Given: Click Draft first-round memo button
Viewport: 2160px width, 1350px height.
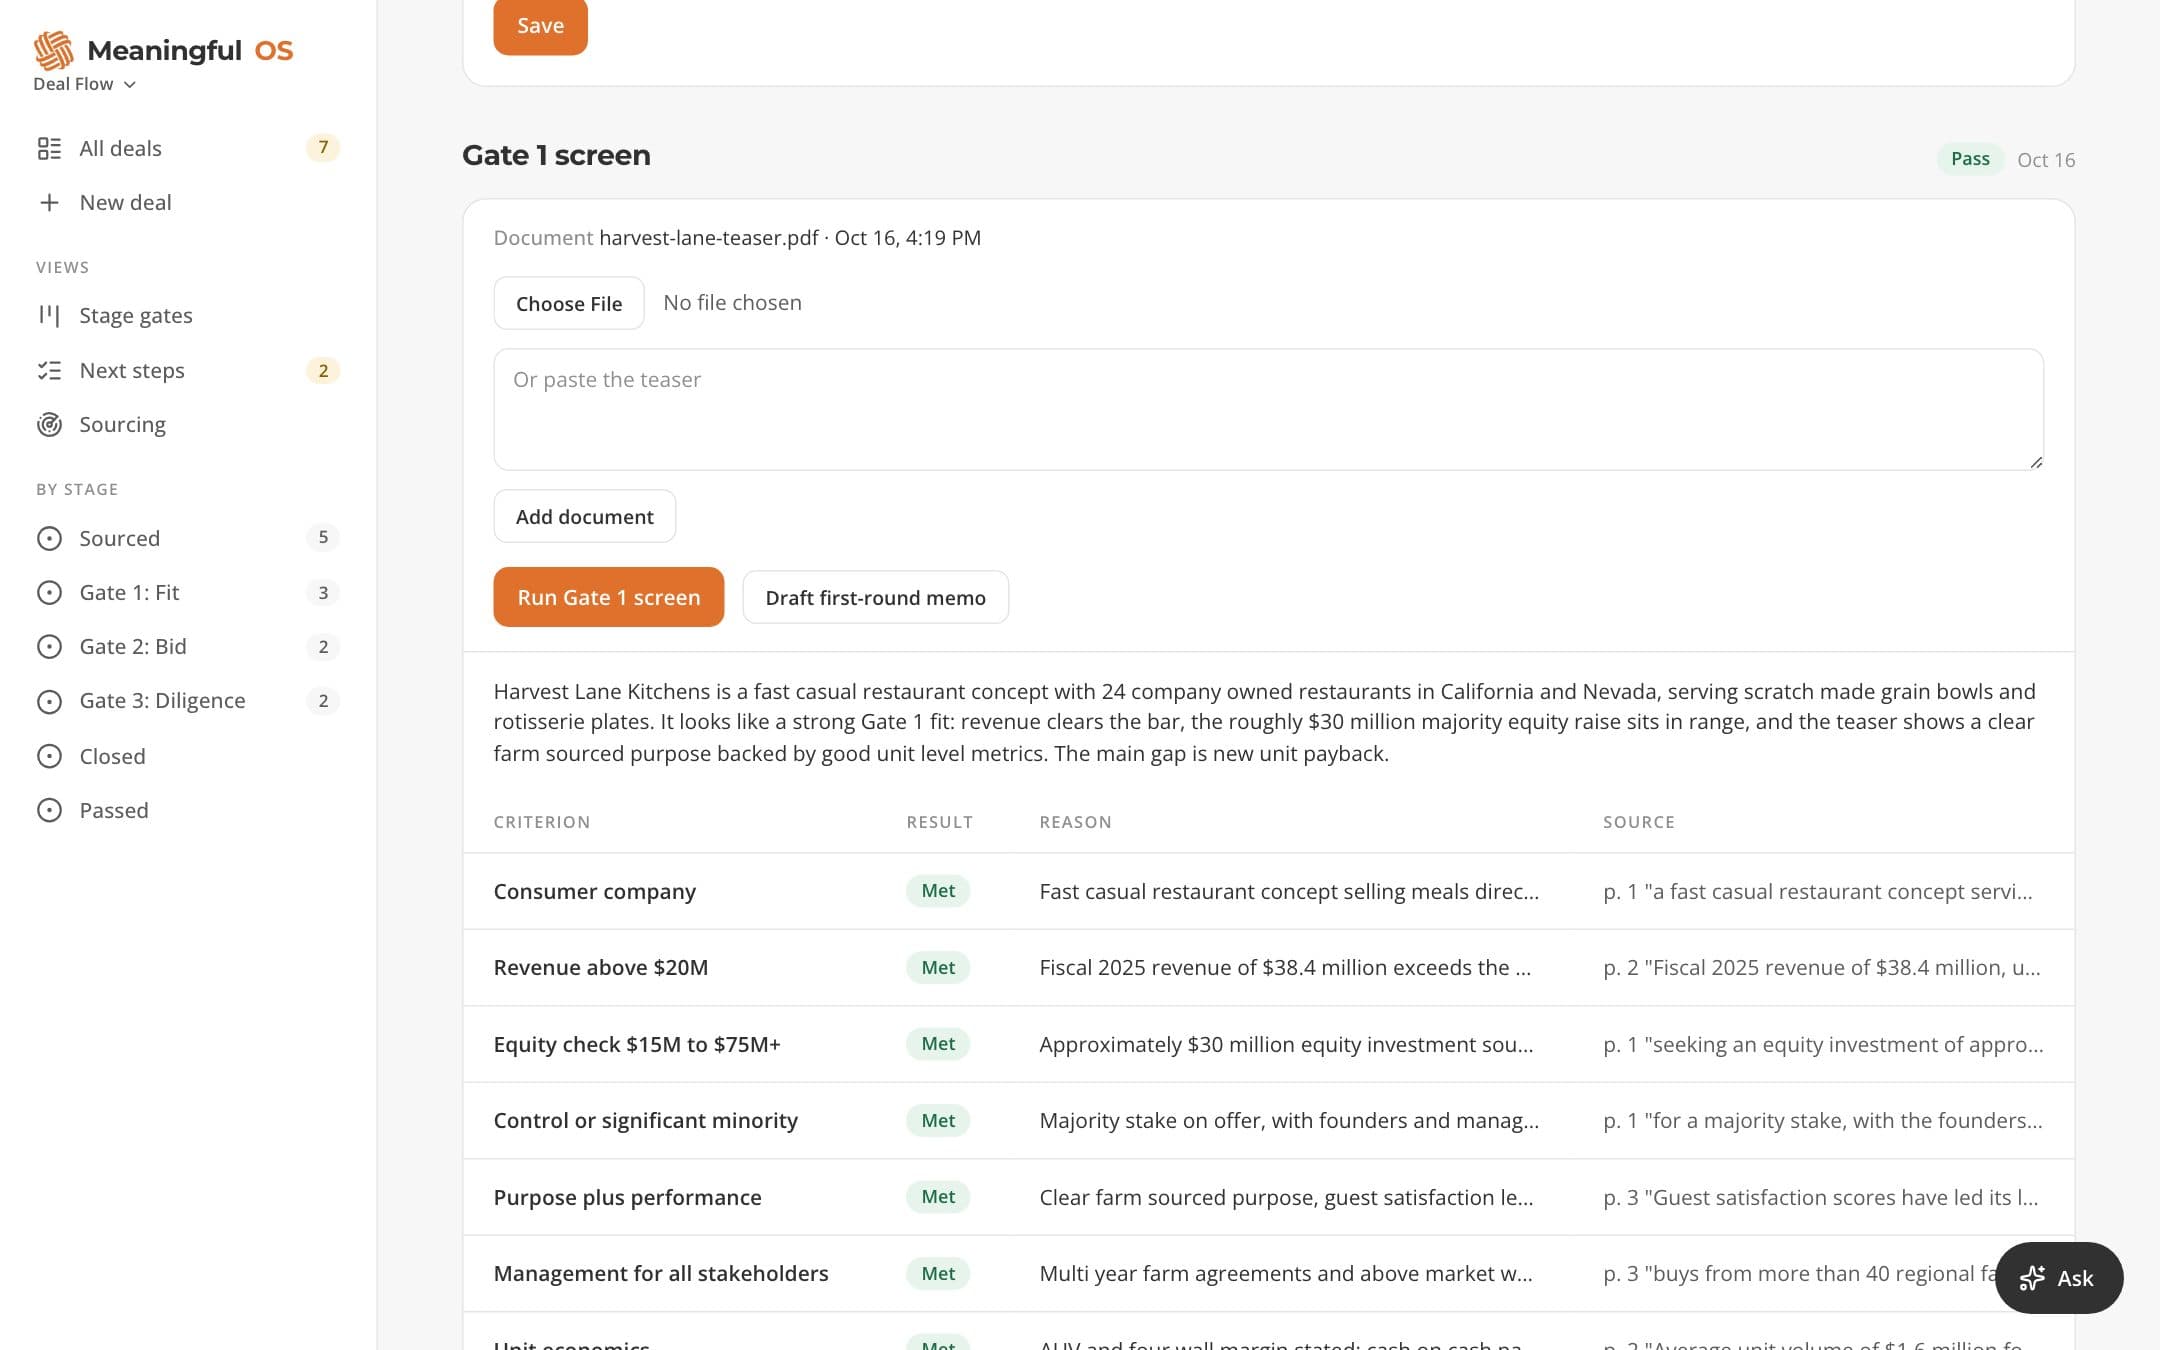Looking at the screenshot, I should 875,597.
